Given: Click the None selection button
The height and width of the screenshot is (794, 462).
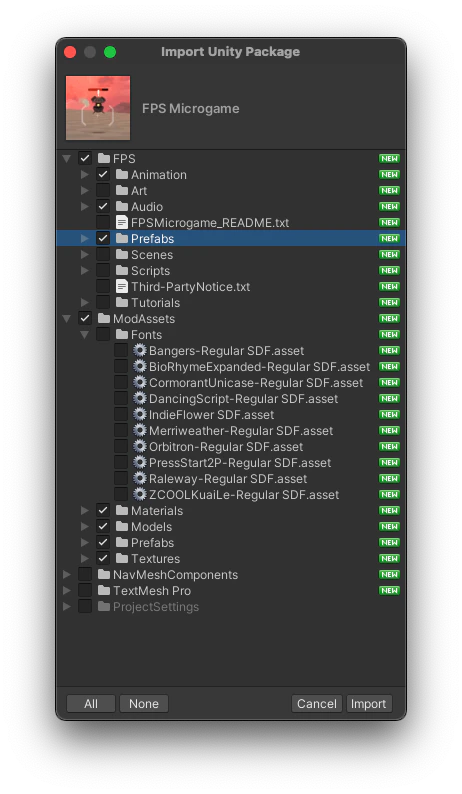Looking at the screenshot, I should coord(144,704).
